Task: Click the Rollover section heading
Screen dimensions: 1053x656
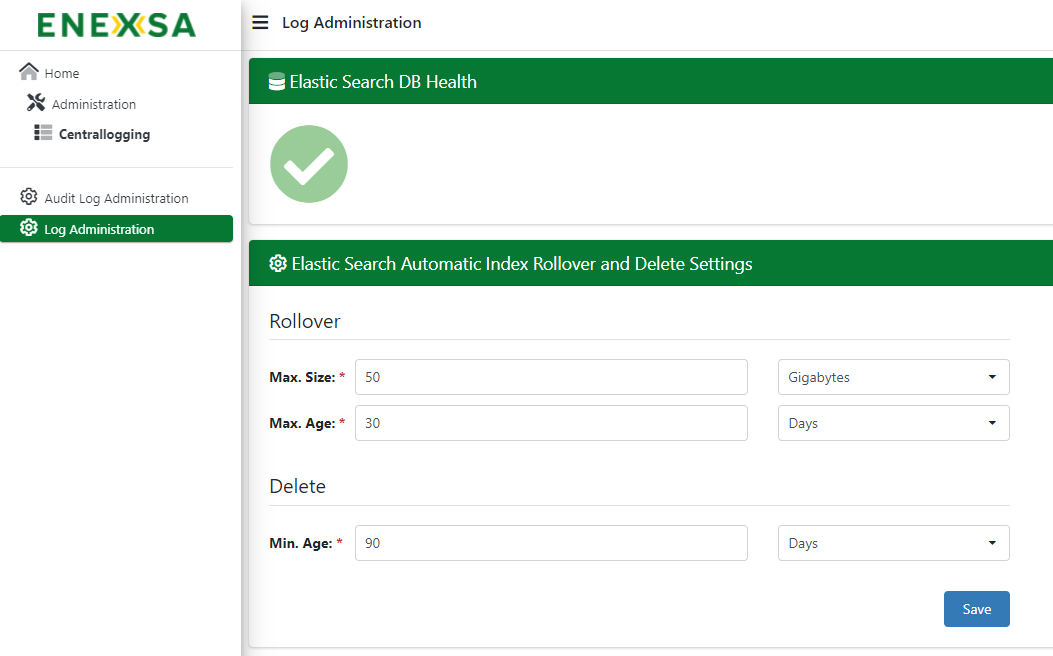Action: (x=305, y=321)
